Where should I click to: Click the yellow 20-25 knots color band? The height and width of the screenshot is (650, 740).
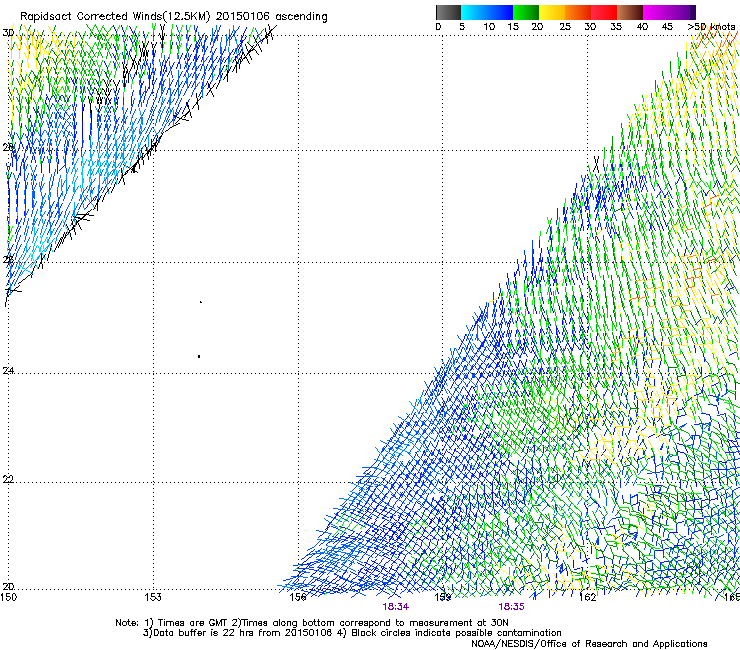(x=552, y=12)
